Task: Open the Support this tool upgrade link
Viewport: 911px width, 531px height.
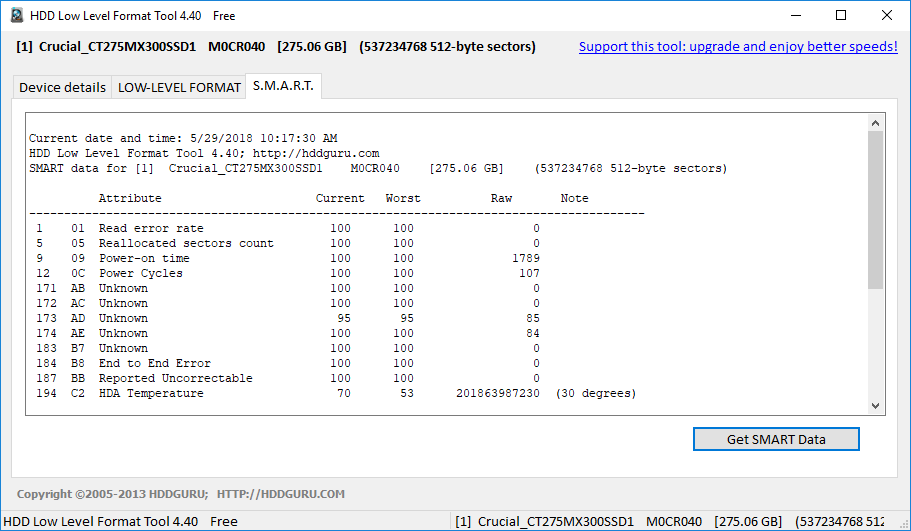Action: (738, 46)
